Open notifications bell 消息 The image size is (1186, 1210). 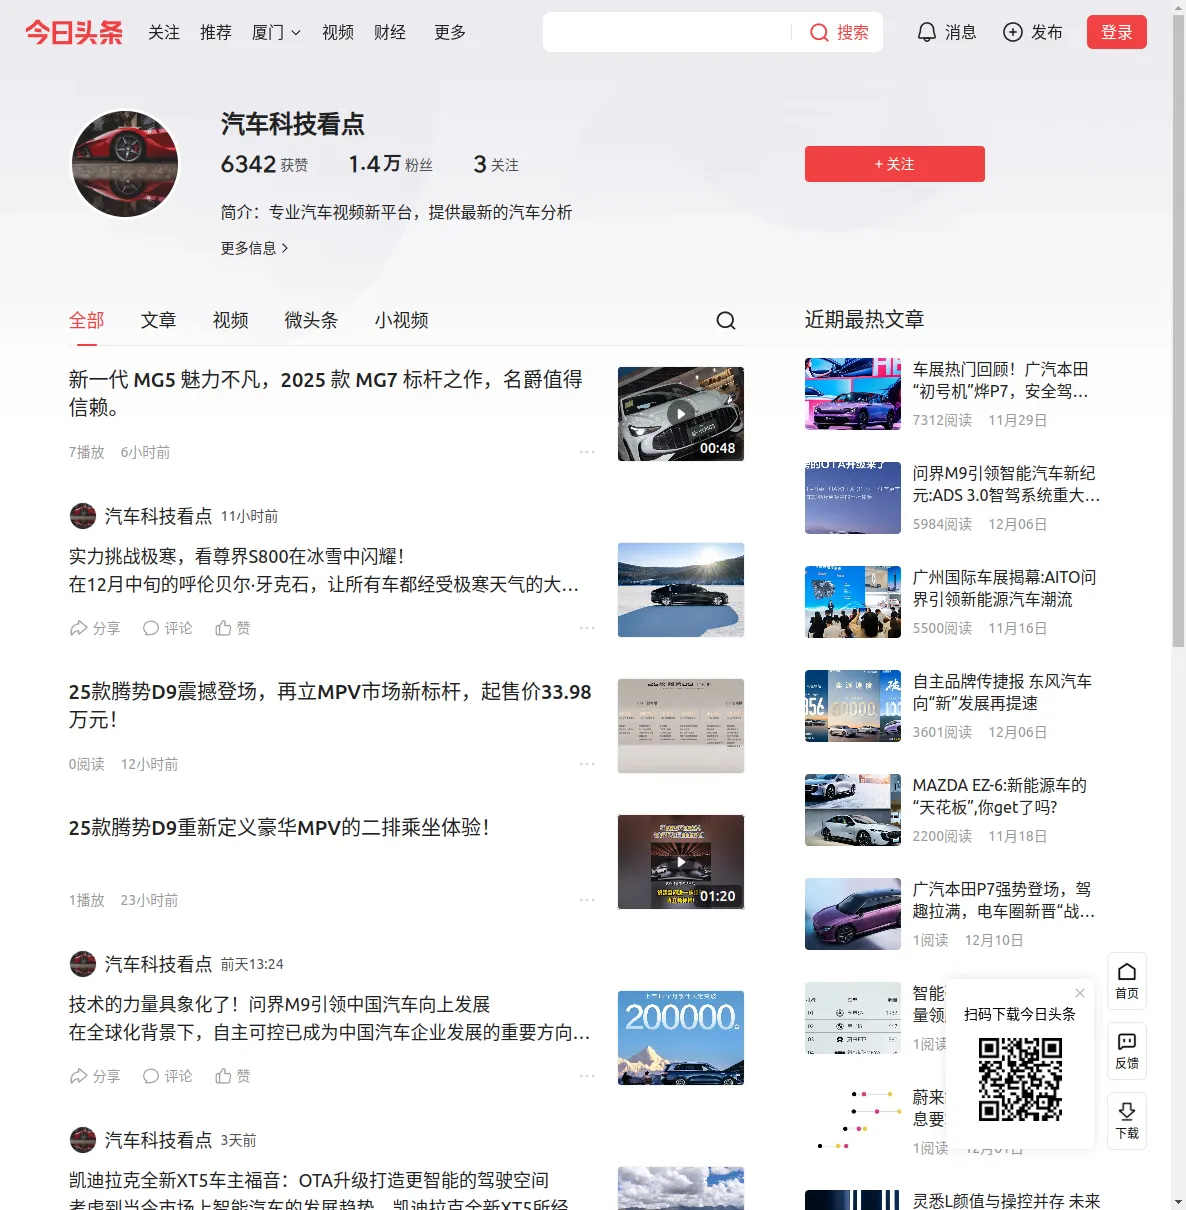[946, 32]
